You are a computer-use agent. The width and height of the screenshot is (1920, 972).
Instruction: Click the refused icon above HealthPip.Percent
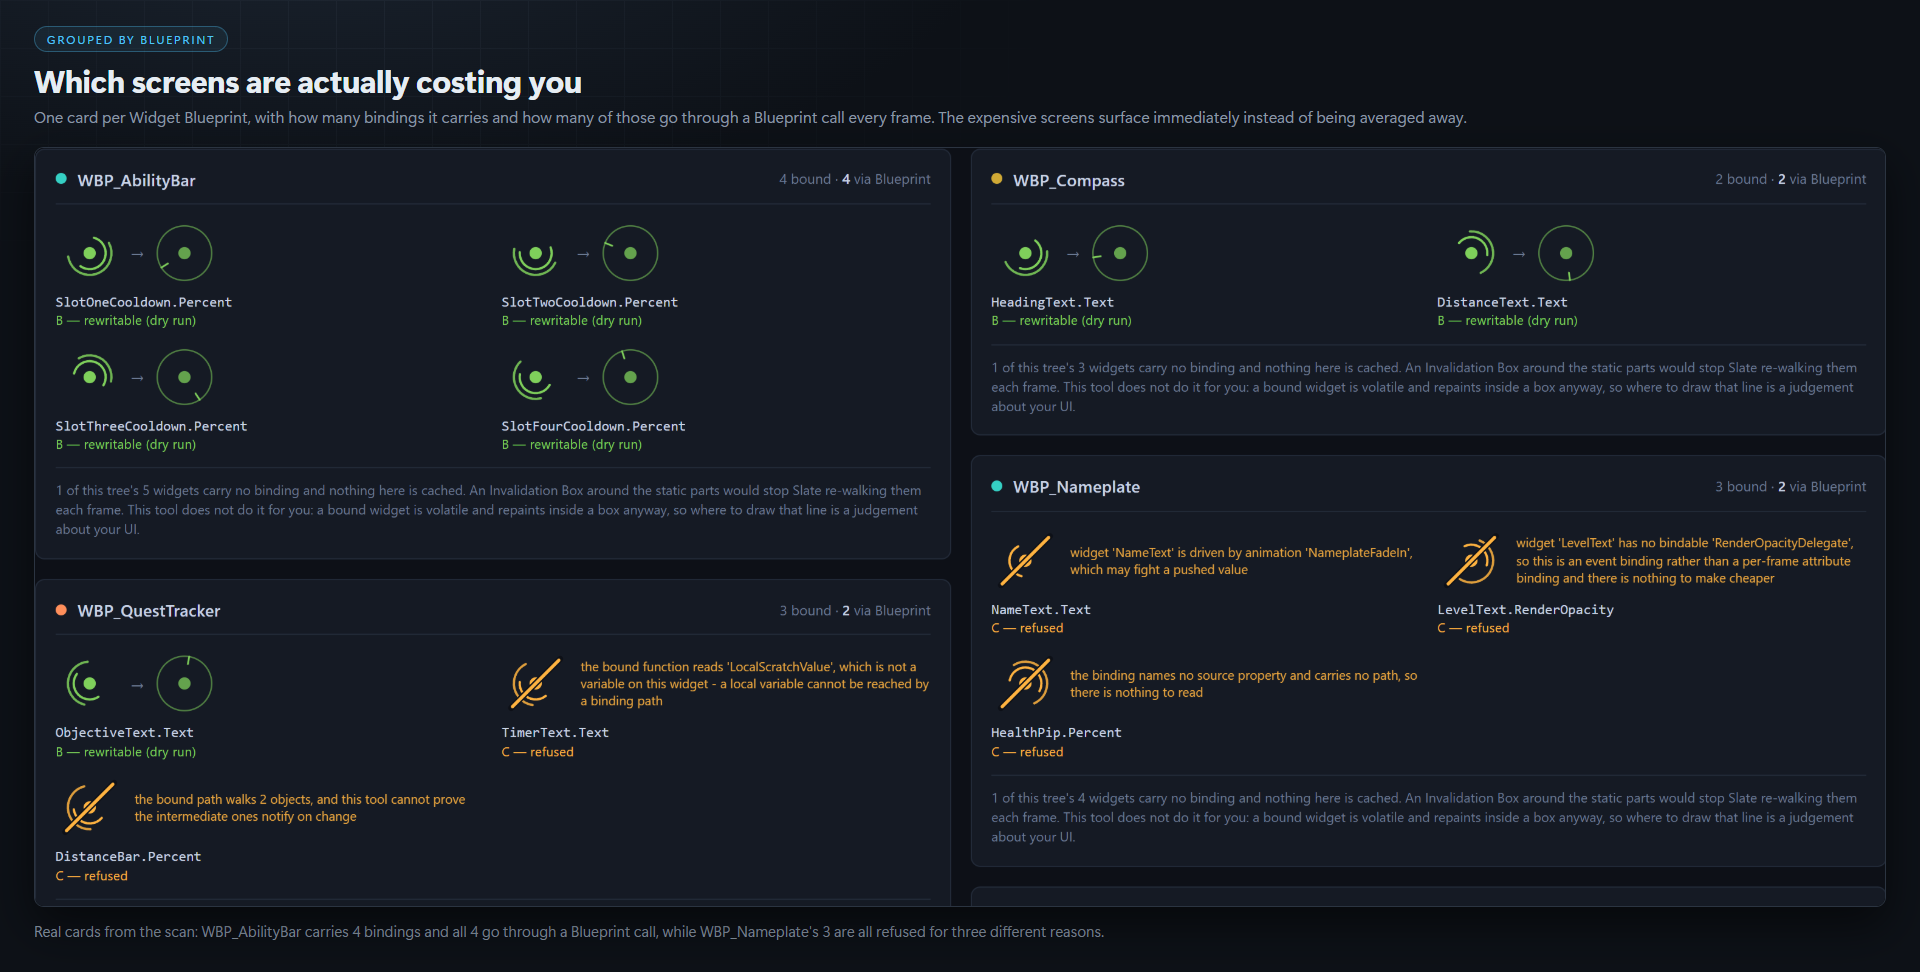pos(1025,684)
